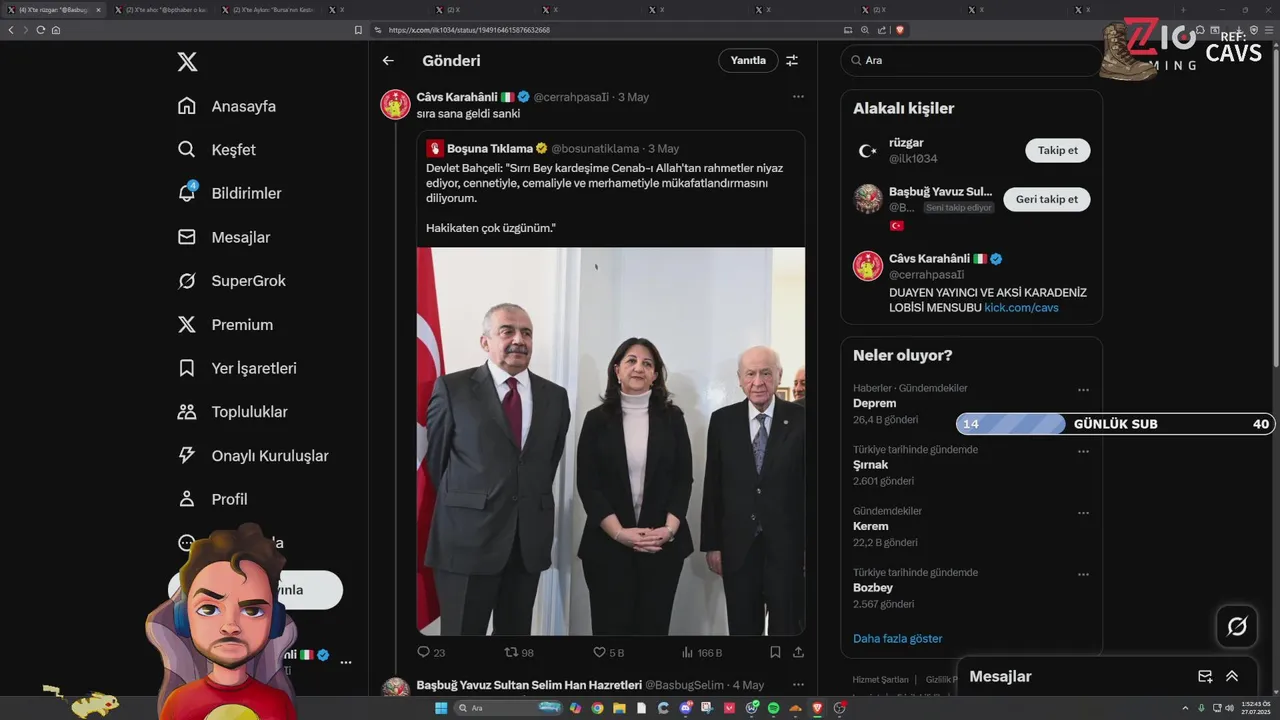Screen dimensions: 1280x720
Task: Open the Deprem trending topic
Action: 874,403
